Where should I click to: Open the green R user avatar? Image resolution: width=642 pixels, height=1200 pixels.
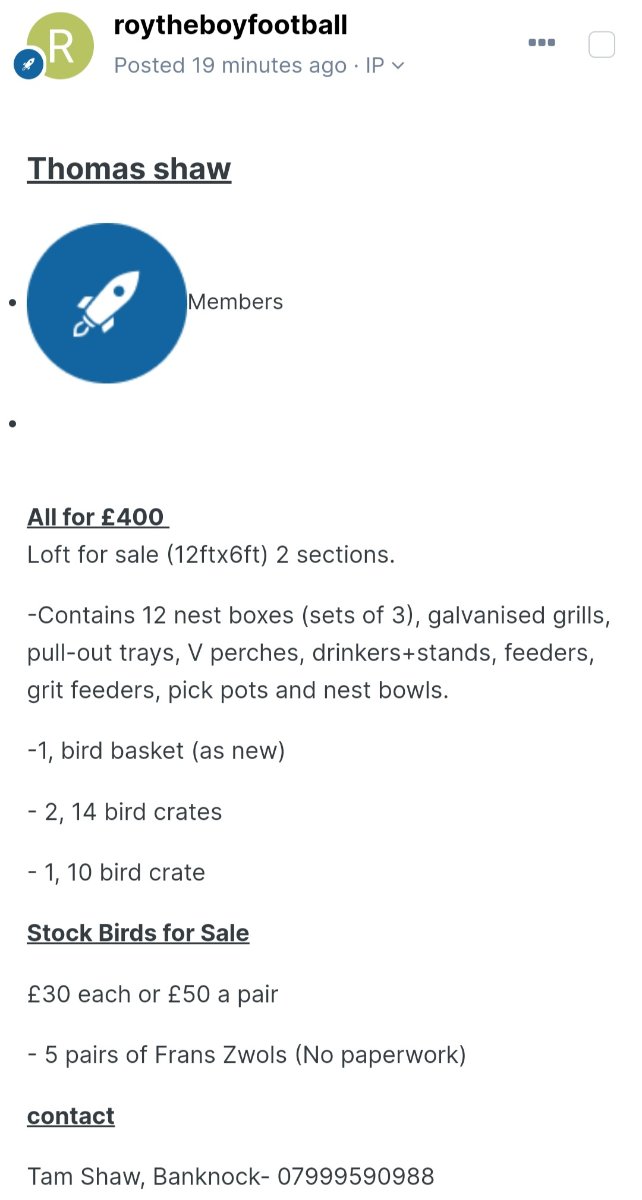(60, 46)
